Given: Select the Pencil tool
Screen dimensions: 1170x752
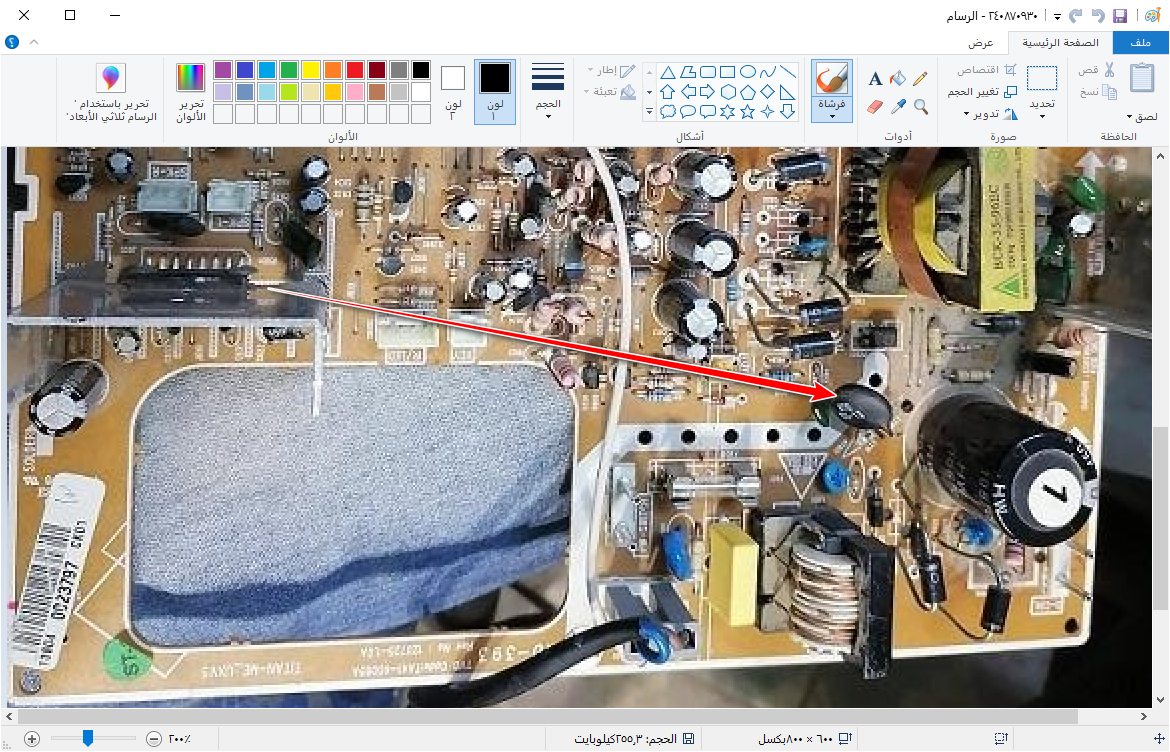Looking at the screenshot, I should tap(920, 78).
